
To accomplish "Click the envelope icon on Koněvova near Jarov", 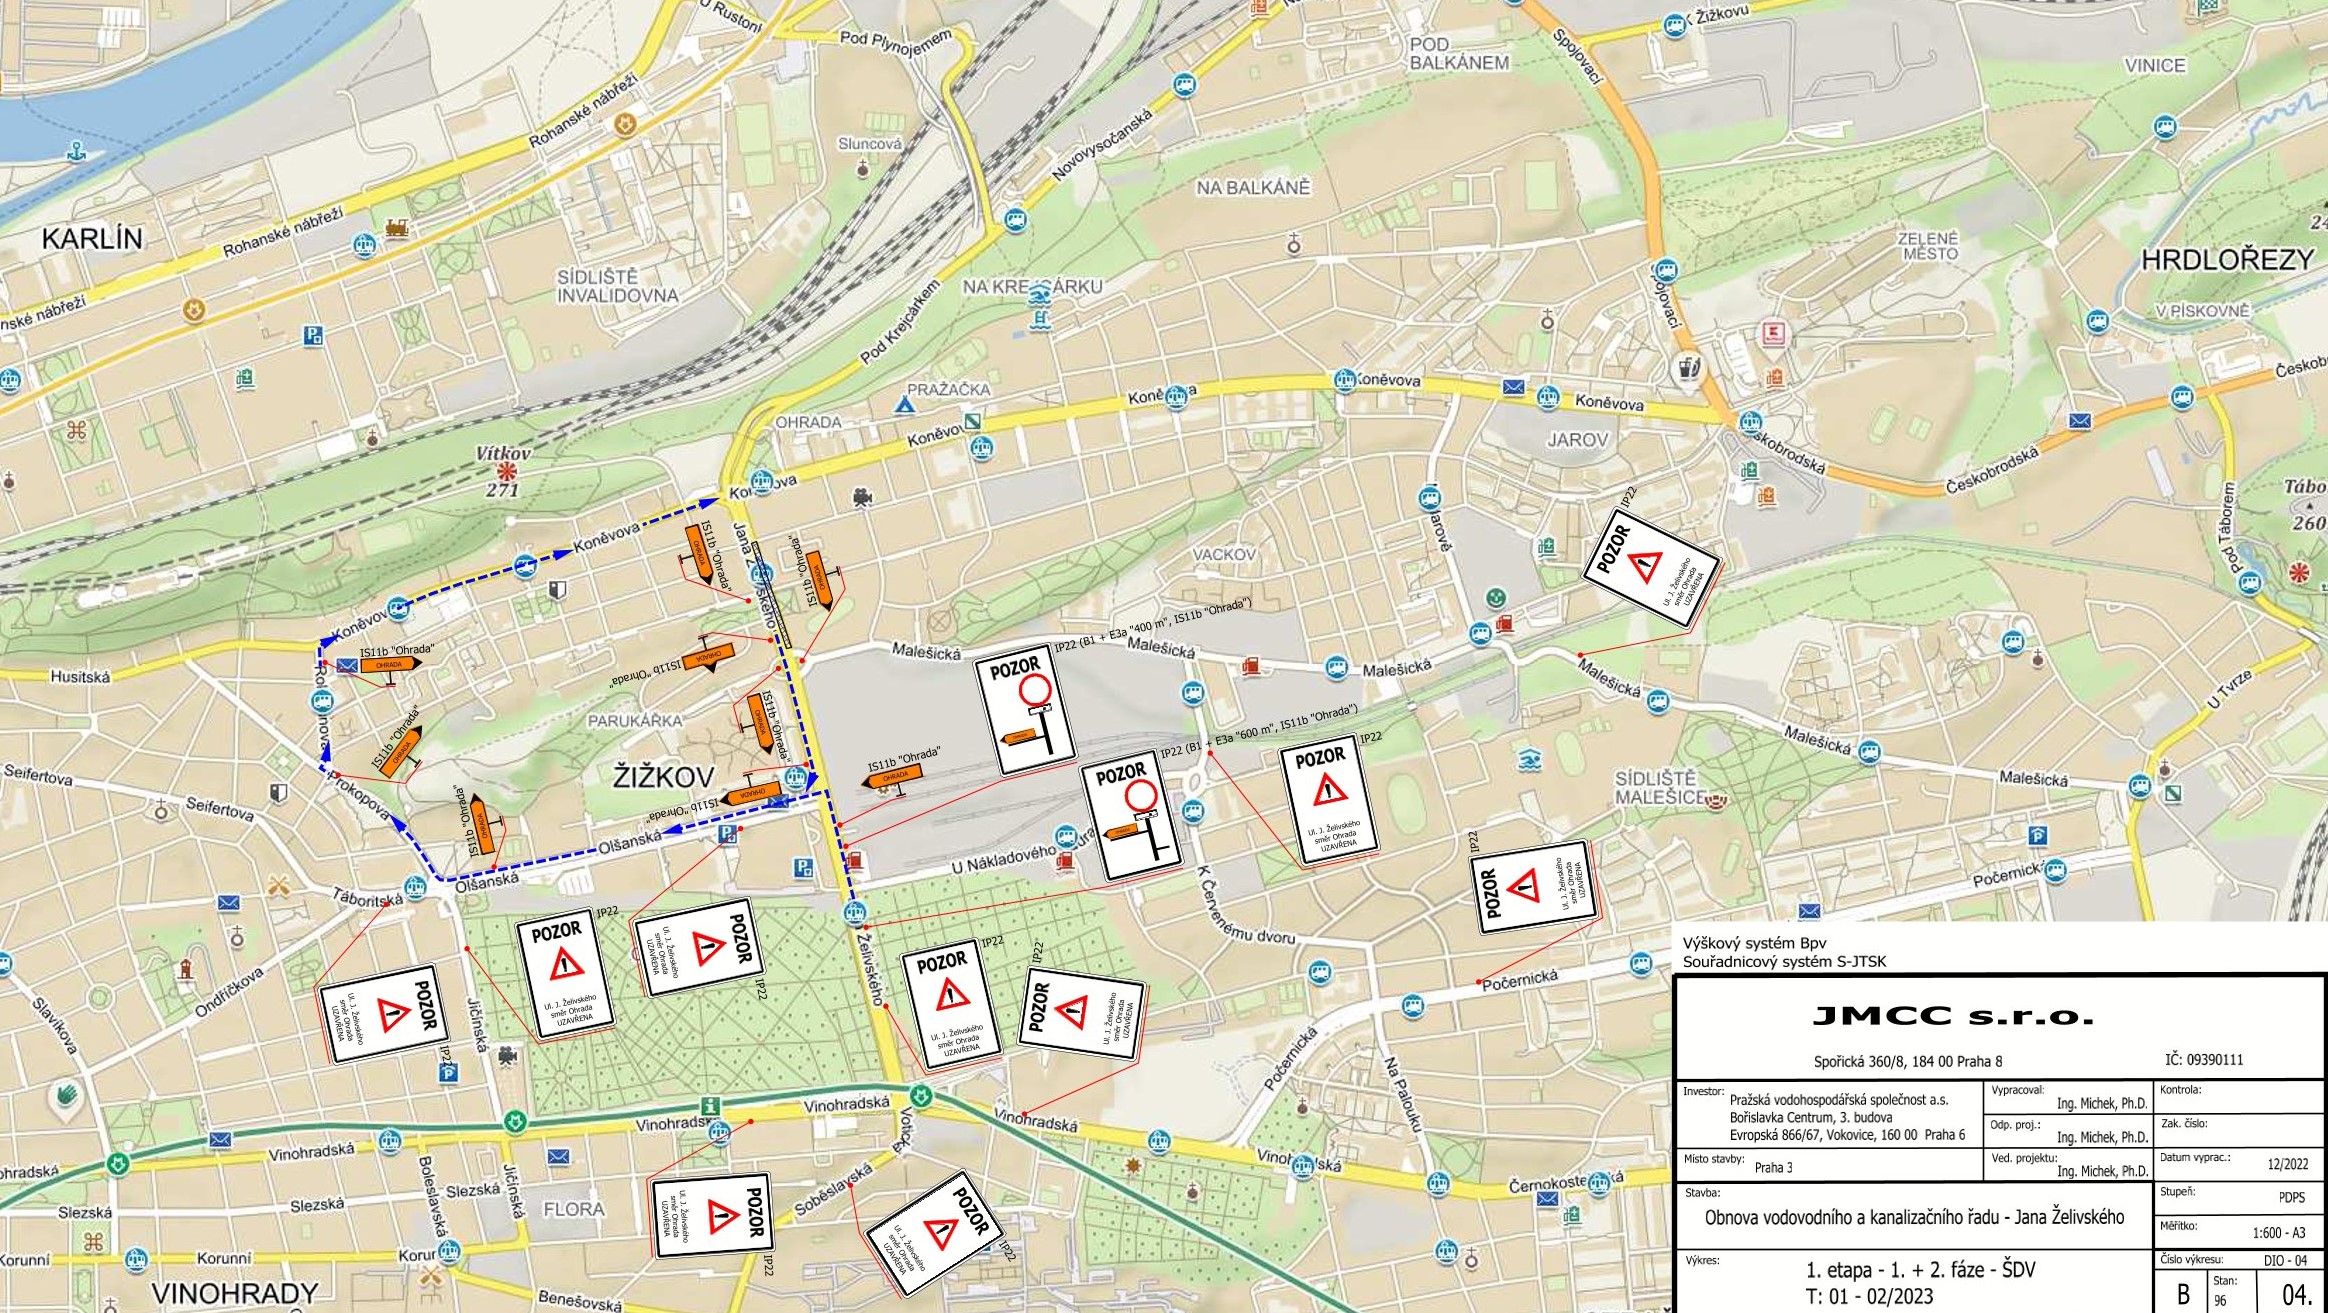I will (1514, 387).
